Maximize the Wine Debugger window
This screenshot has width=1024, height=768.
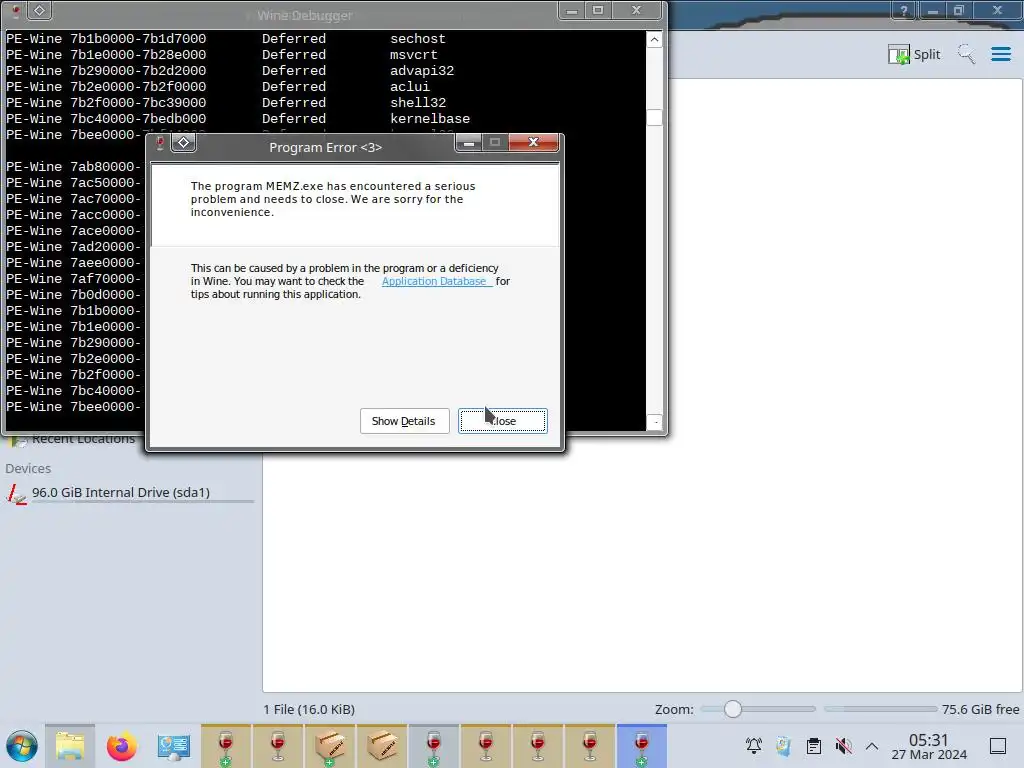598,10
